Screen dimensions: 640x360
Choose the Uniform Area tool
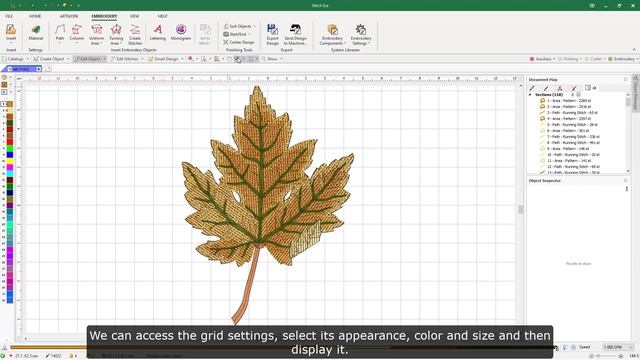[97, 34]
